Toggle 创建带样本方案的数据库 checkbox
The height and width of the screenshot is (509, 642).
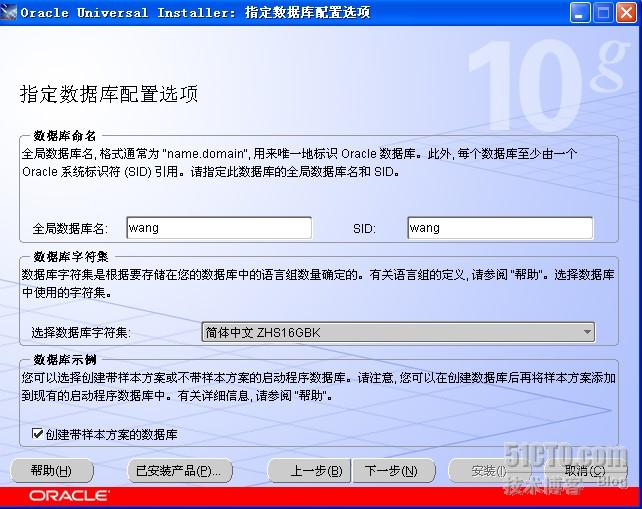click(37, 433)
